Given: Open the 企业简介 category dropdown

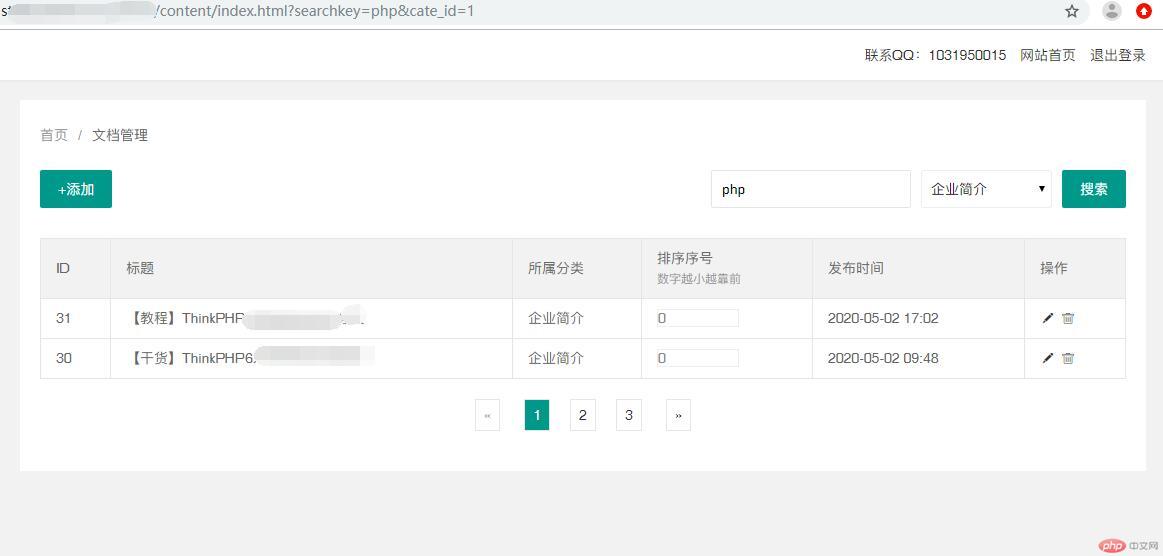Looking at the screenshot, I should tap(986, 189).
